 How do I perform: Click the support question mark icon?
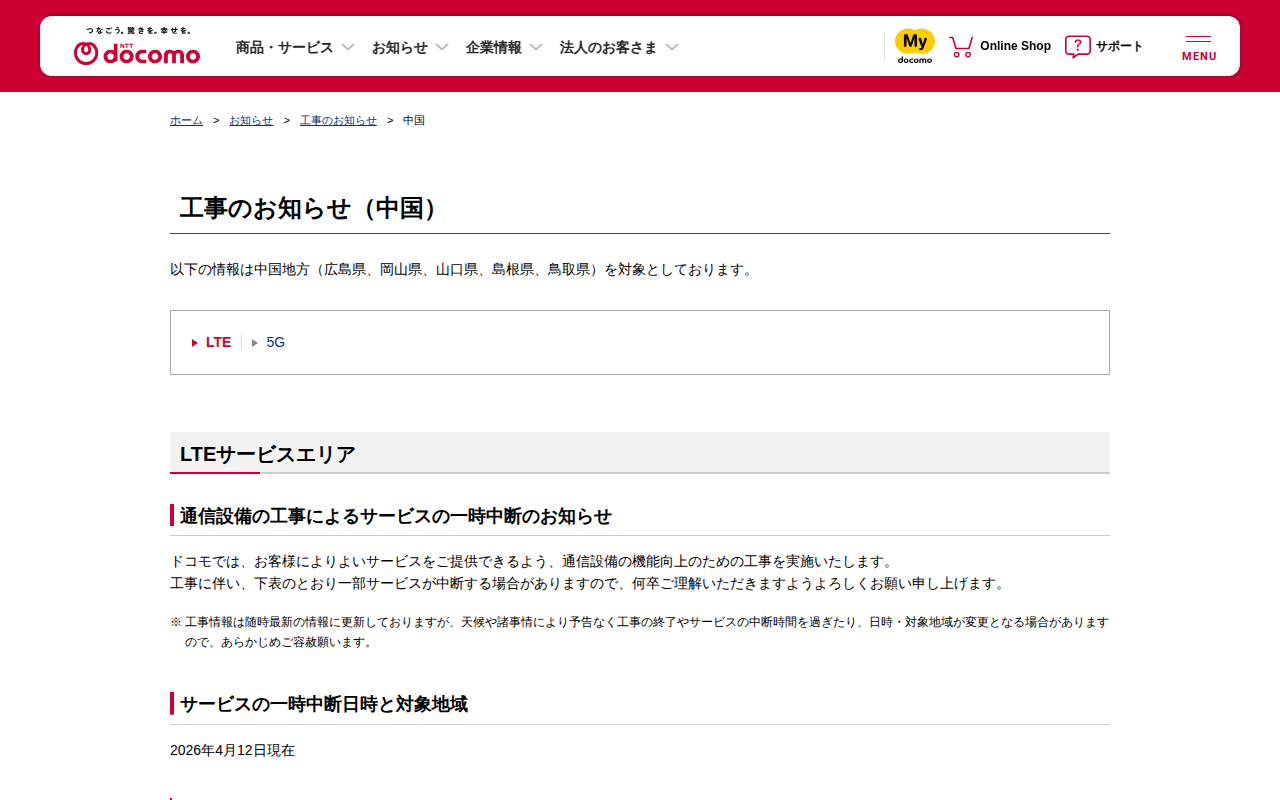1077,46
